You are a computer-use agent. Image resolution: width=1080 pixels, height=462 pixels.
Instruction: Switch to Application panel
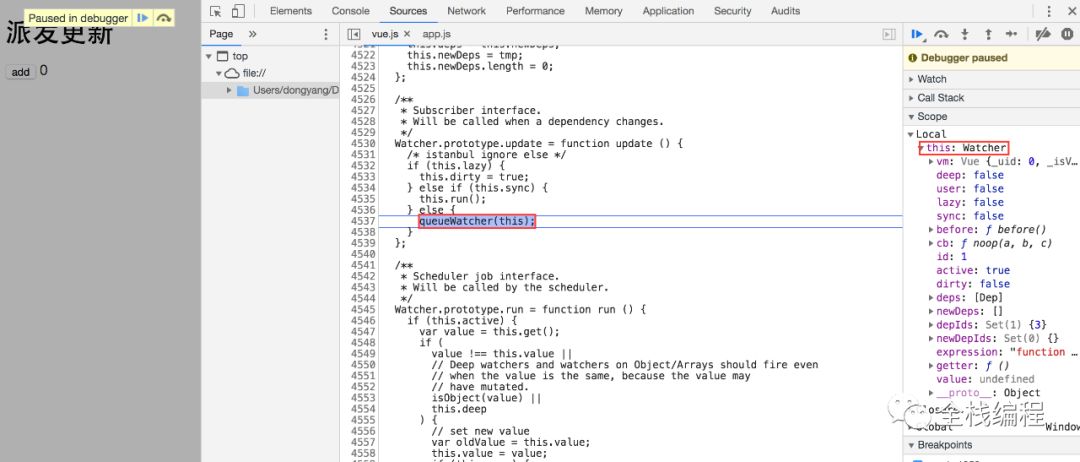point(668,11)
